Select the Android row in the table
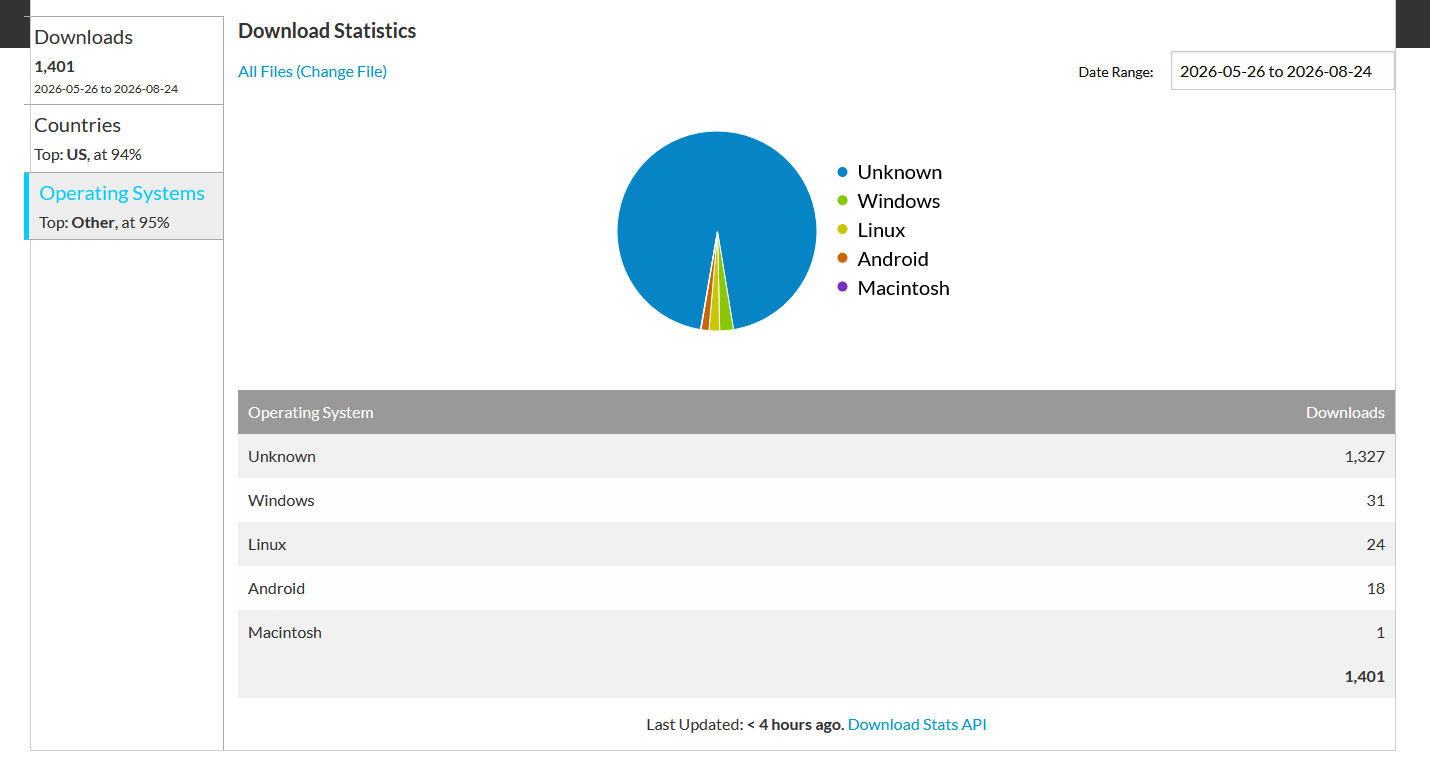The height and width of the screenshot is (760, 1430). coord(816,588)
